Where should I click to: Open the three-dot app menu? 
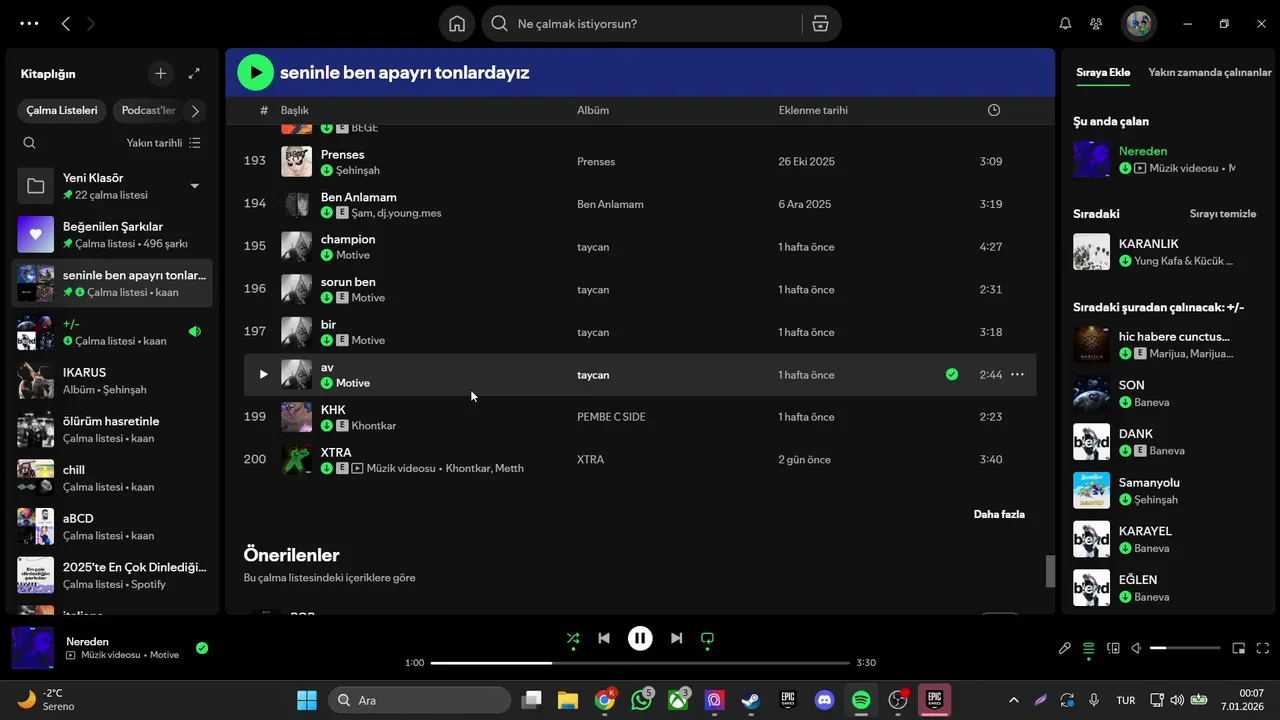tap(29, 23)
